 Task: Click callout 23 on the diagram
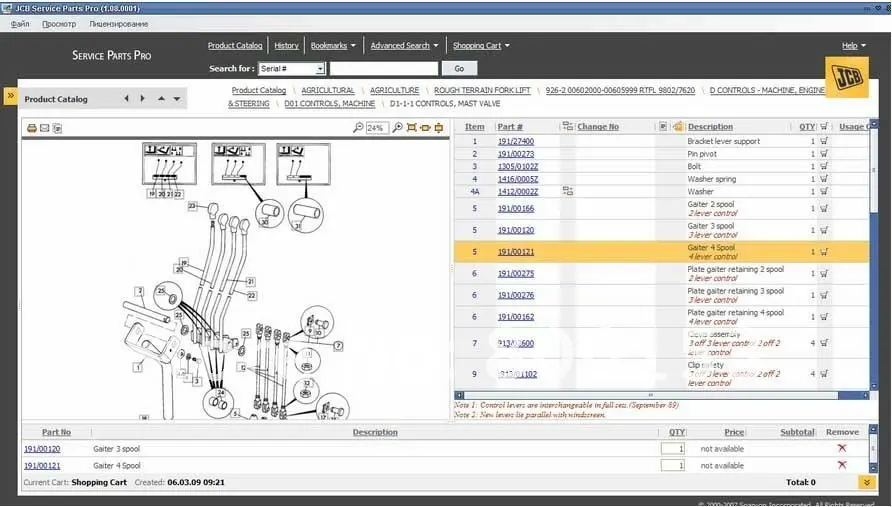[x=192, y=206]
